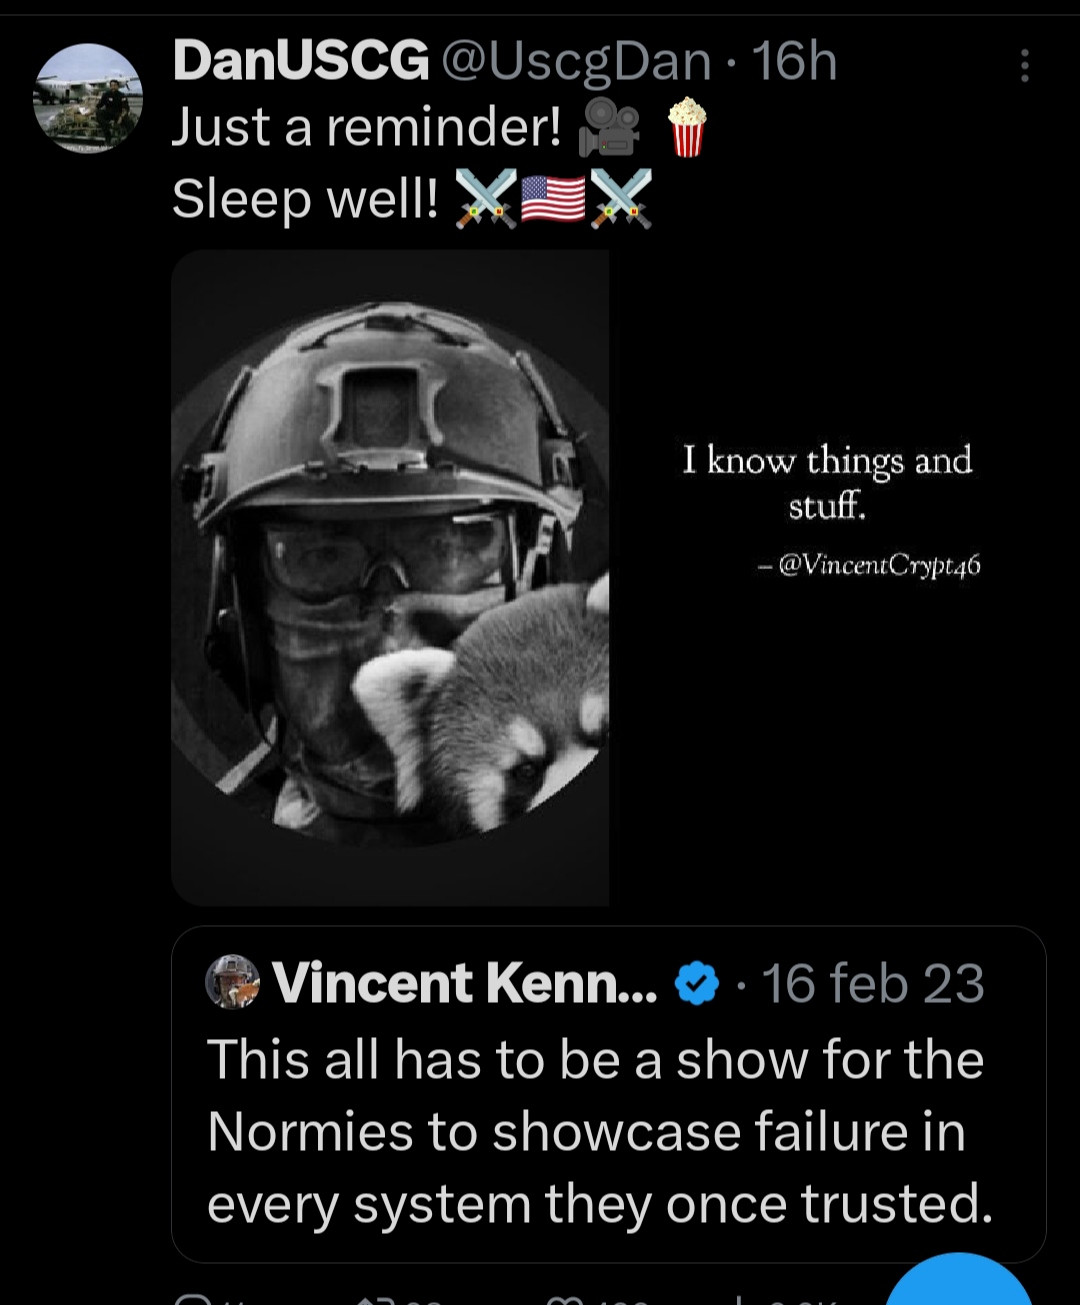Tap DanUSCG's profile avatar

coord(88,98)
